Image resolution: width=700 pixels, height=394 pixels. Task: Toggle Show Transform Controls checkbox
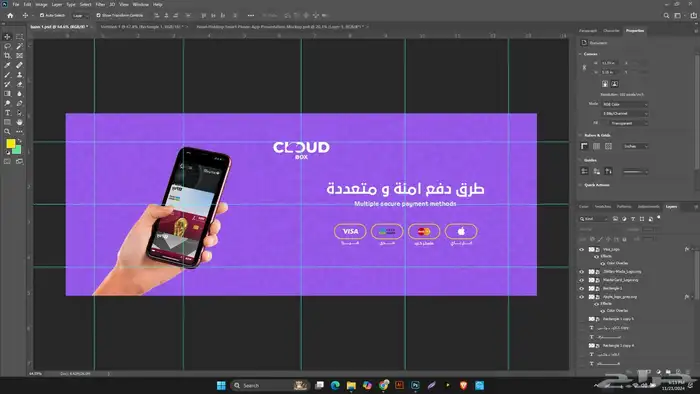pyautogui.click(x=98, y=15)
